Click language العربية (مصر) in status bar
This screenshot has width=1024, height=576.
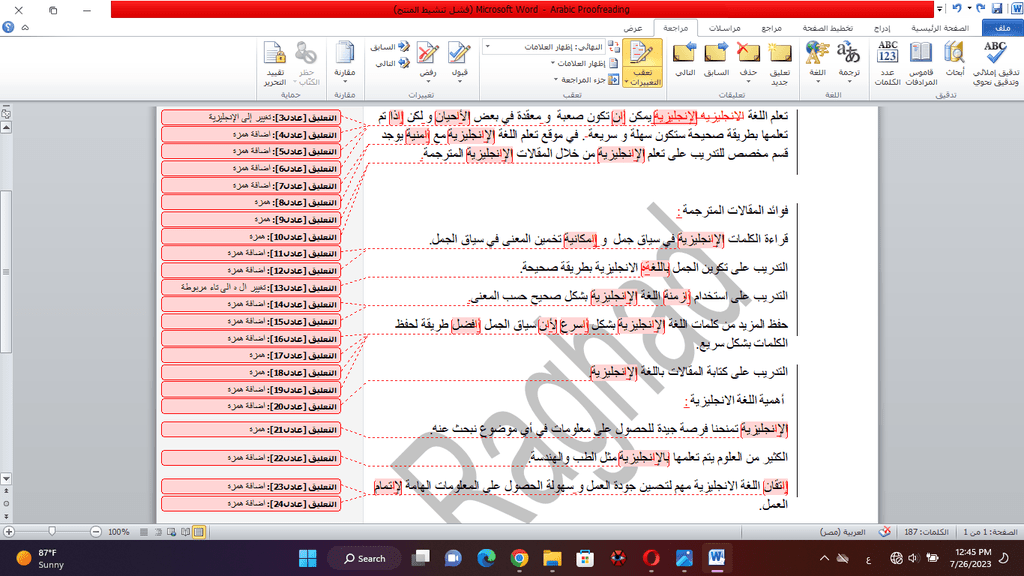tap(842, 532)
